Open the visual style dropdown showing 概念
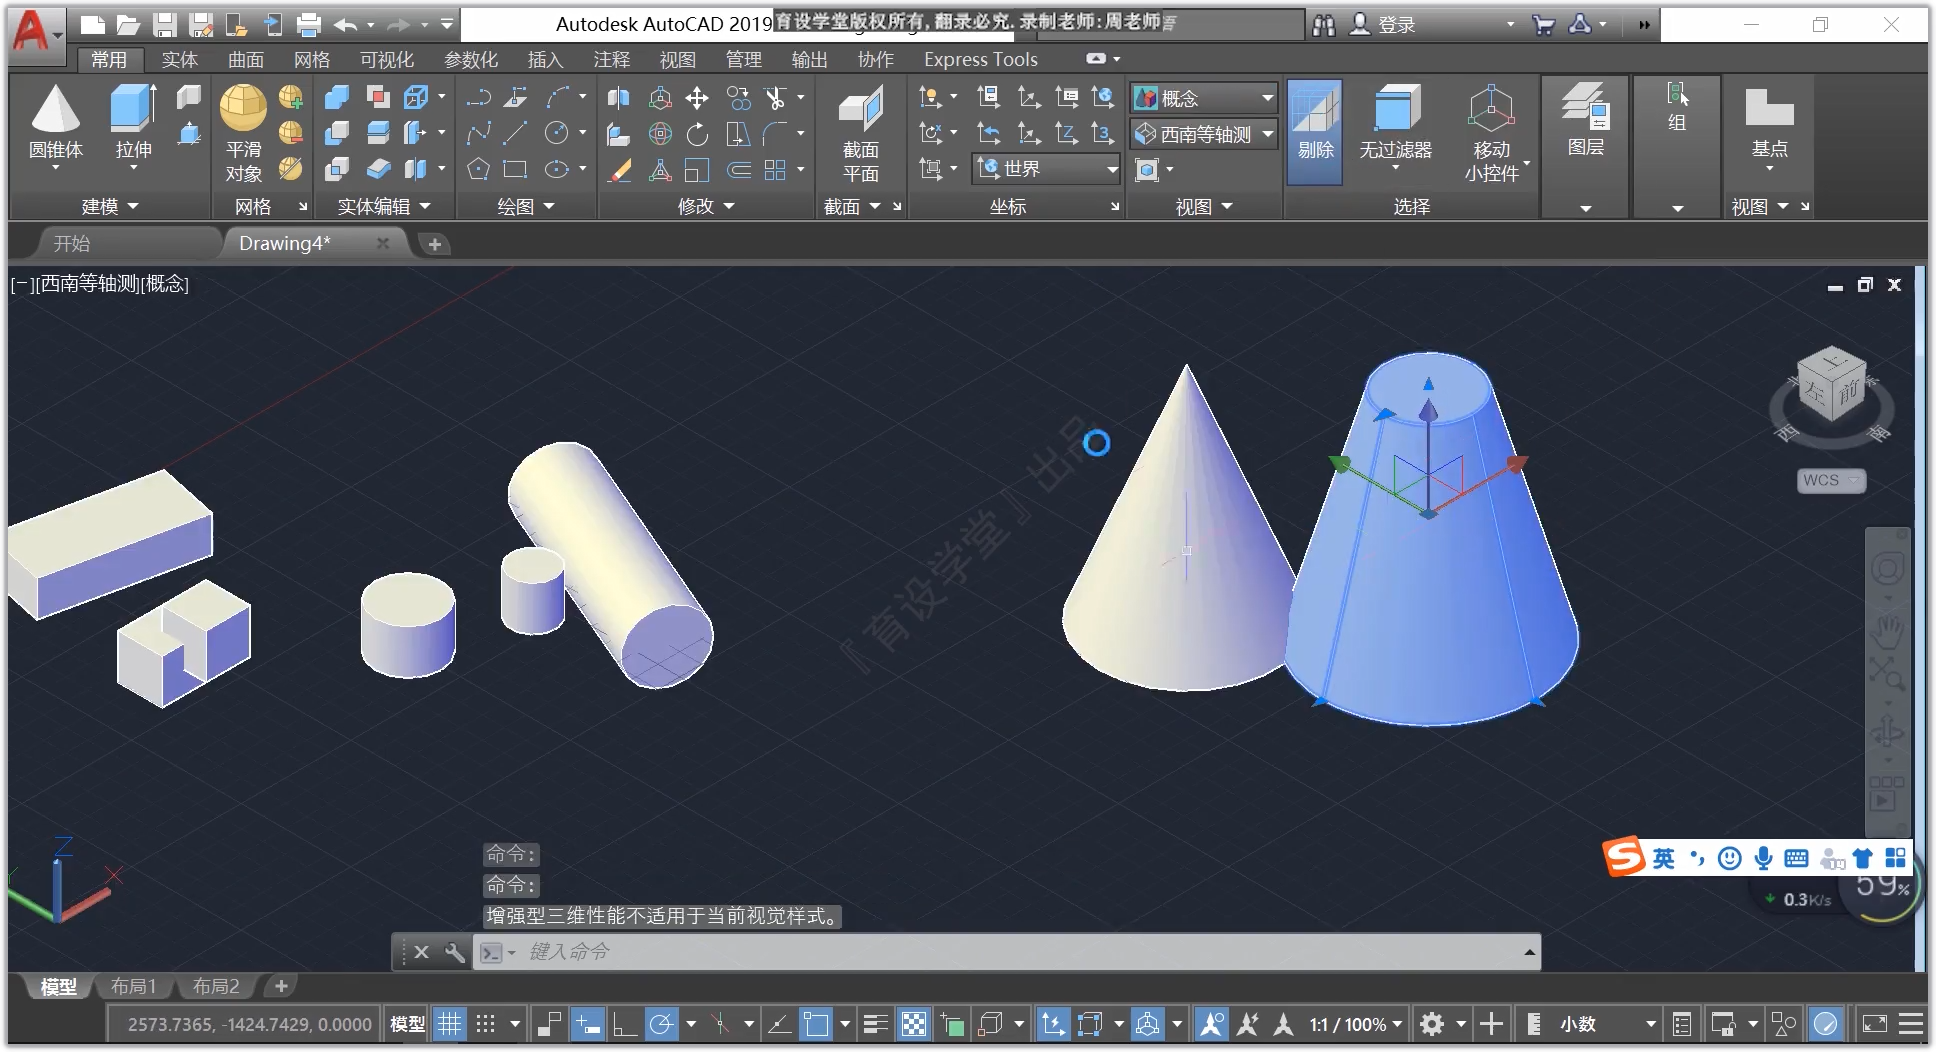Screen dimensions: 1936x1052 pos(1205,98)
